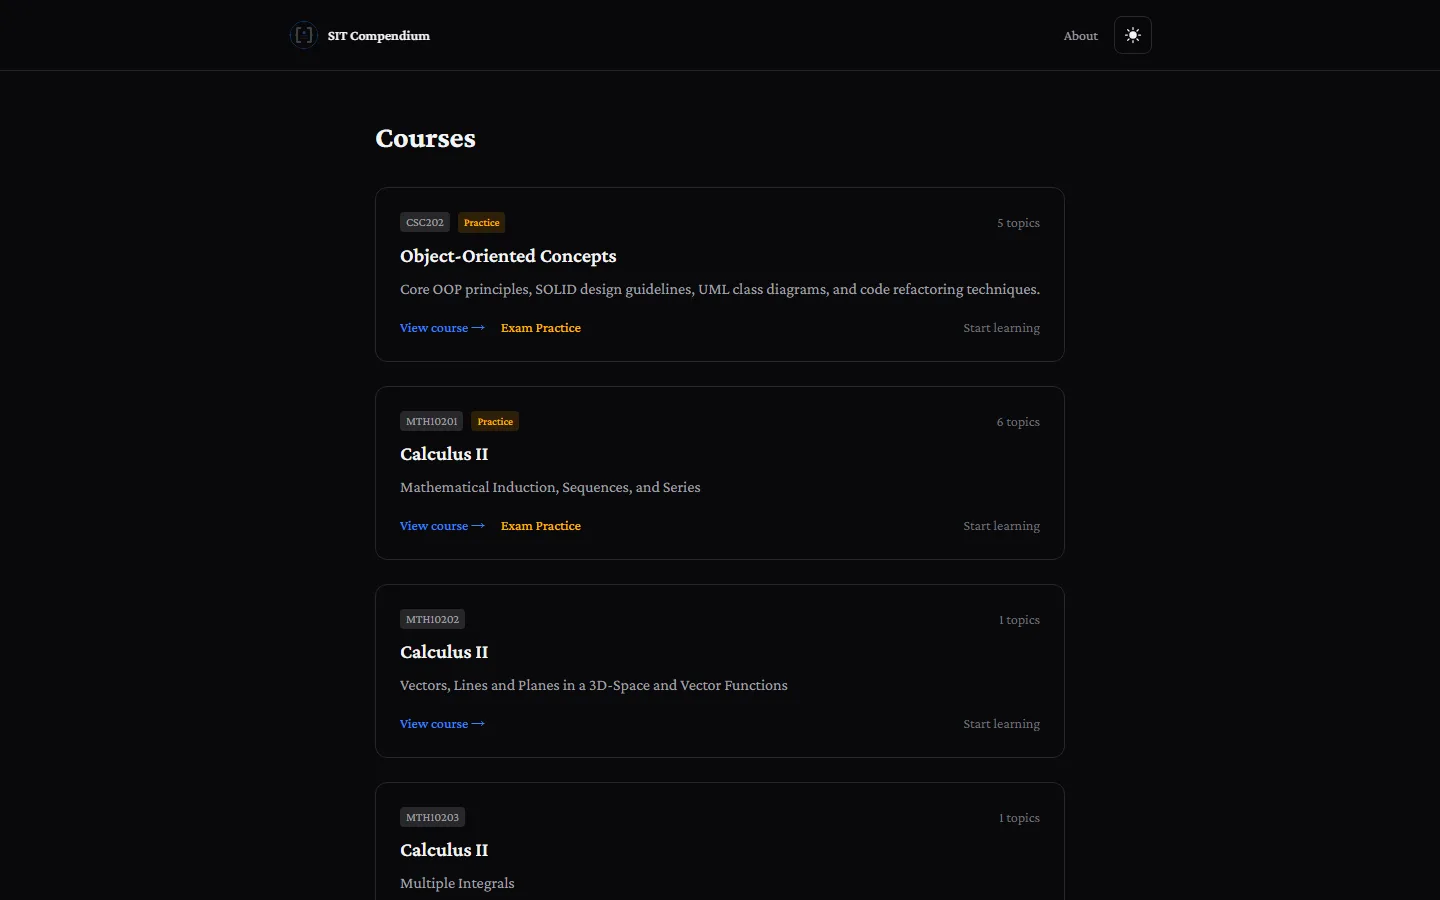Click the Practice badge beside MTH10201
Image resolution: width=1440 pixels, height=900 pixels.
click(495, 421)
